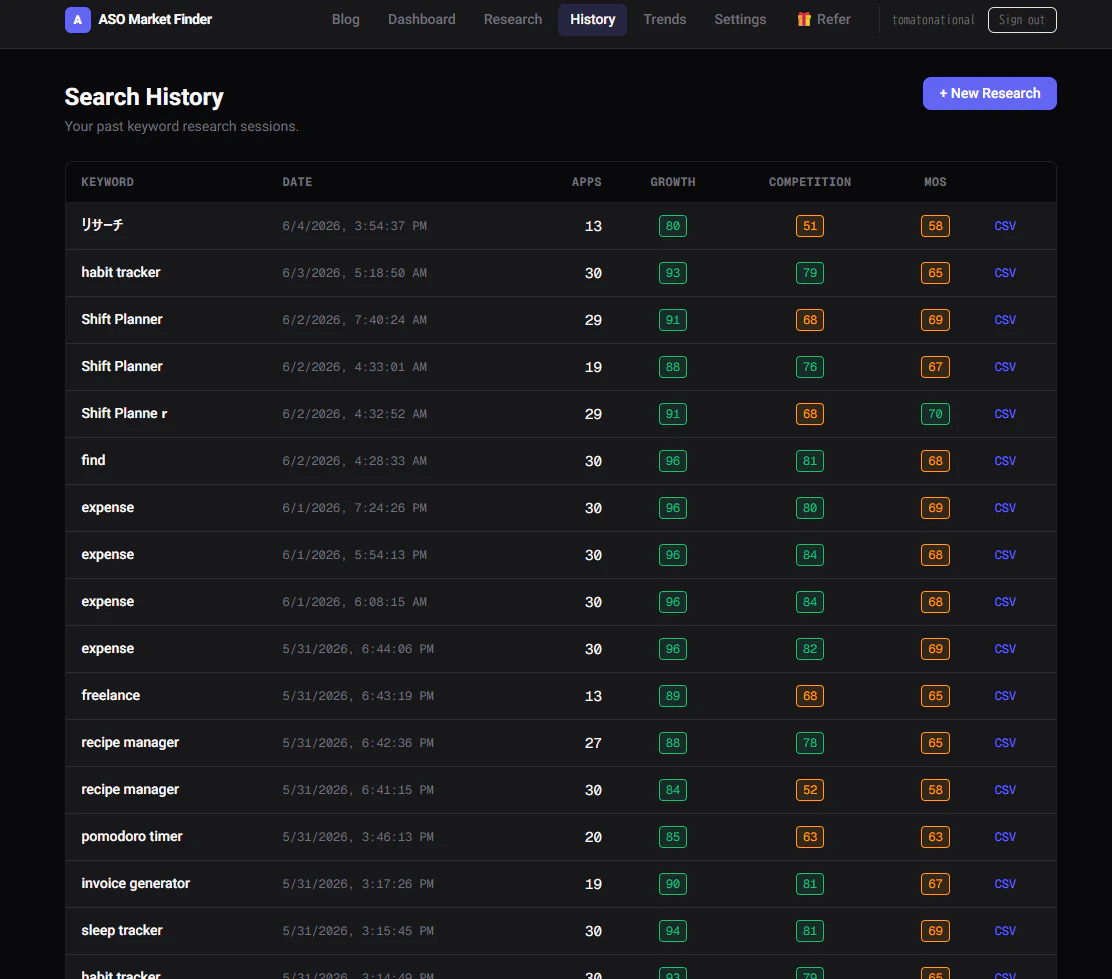Download CSV for habit tracker 6/3/2026 row

pos(1005,273)
